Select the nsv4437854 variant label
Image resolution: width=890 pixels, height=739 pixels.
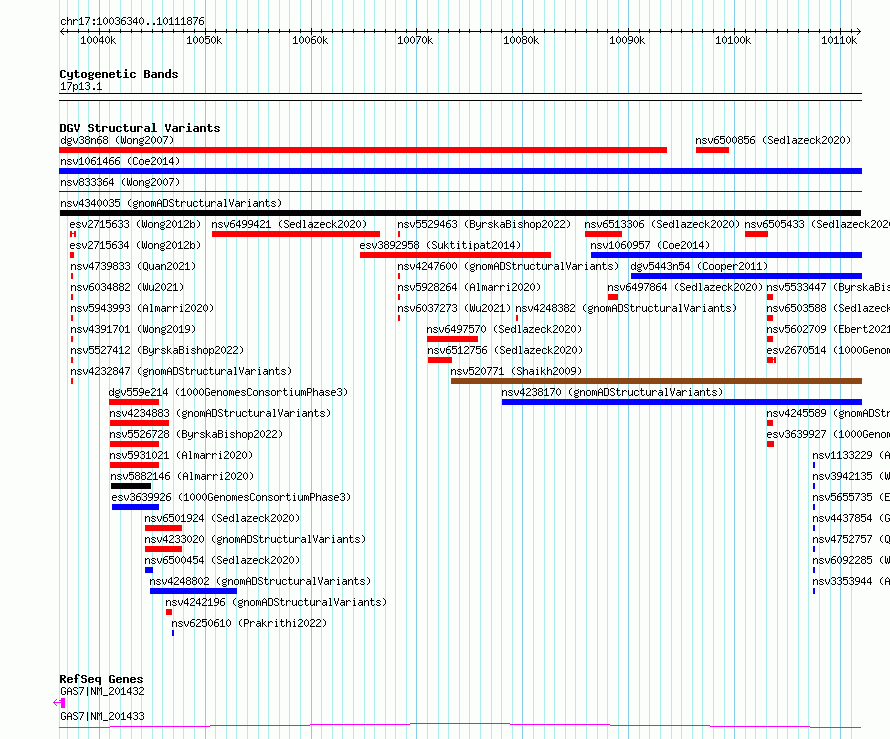(x=851, y=518)
